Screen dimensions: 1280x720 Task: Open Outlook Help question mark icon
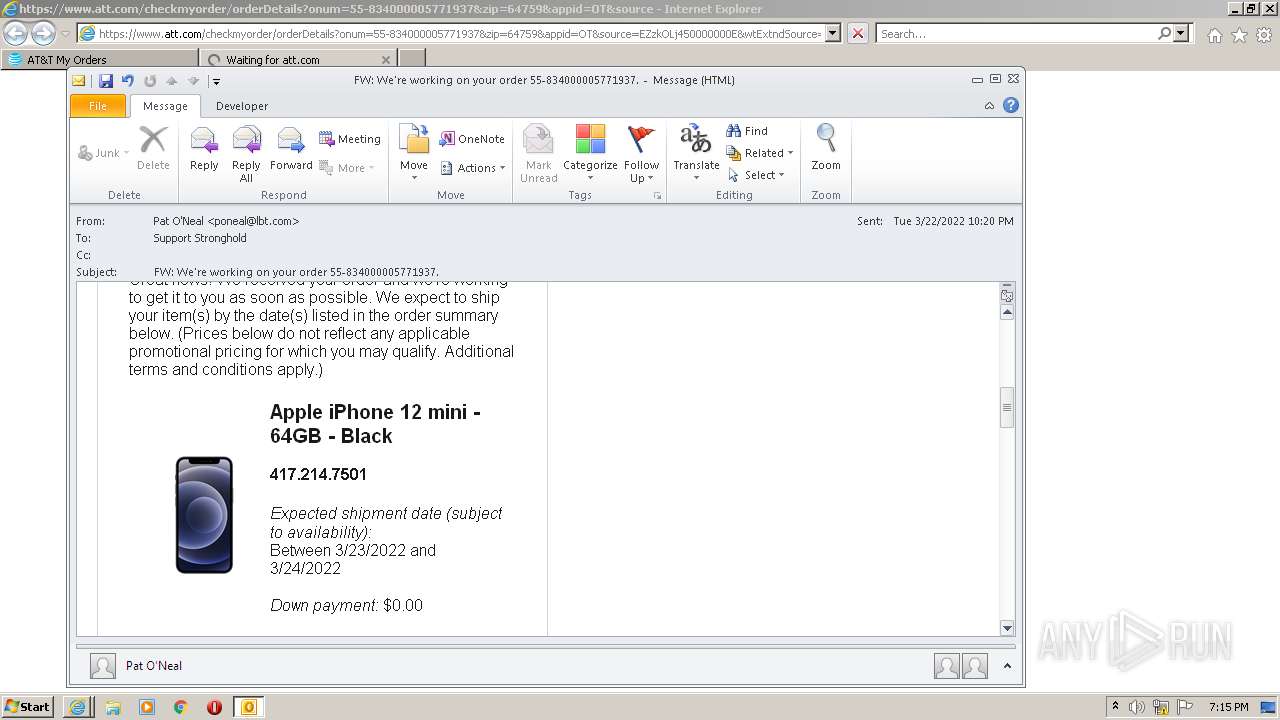coord(1011,105)
